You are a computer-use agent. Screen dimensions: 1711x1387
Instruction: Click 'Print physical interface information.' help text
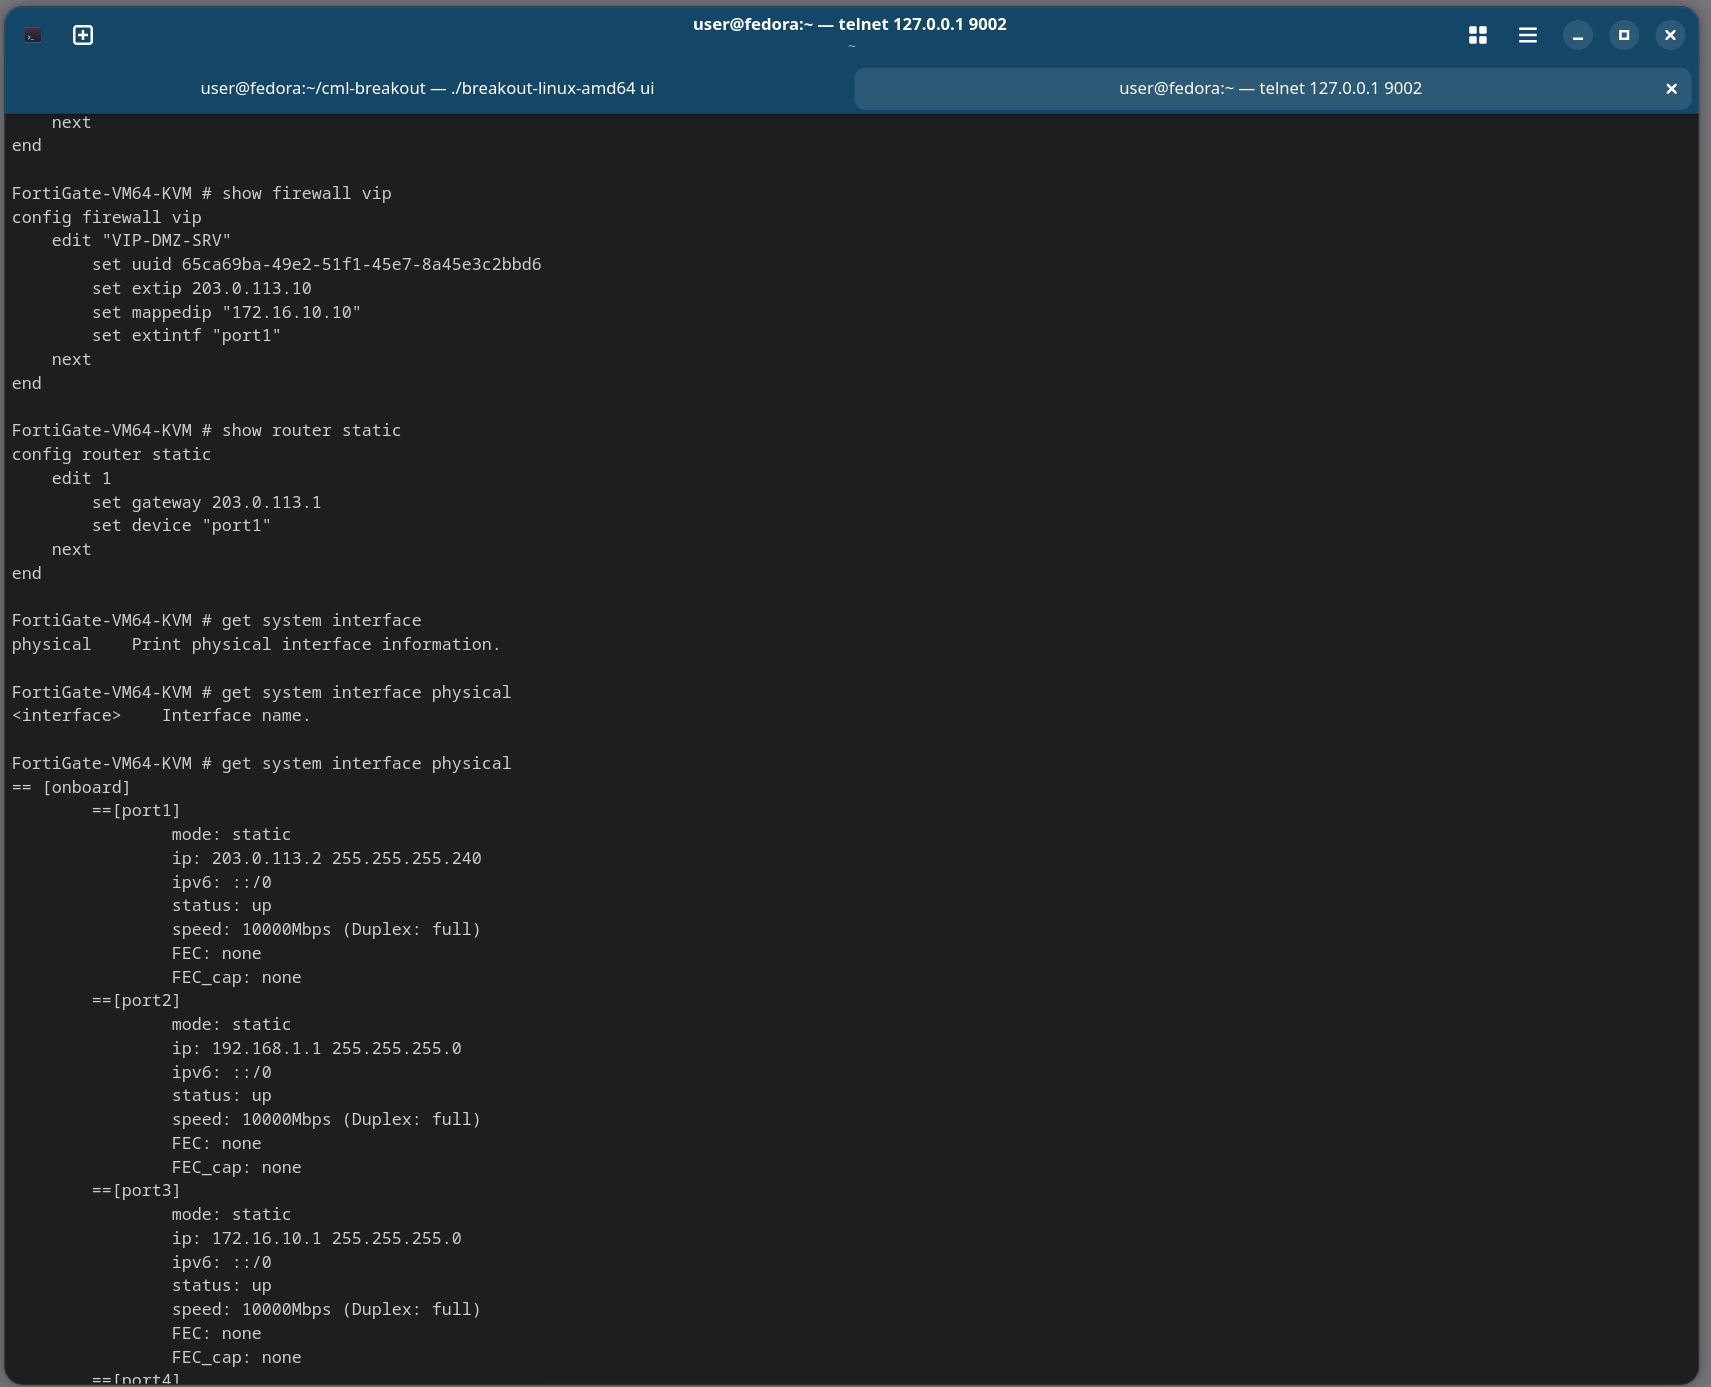(x=316, y=644)
